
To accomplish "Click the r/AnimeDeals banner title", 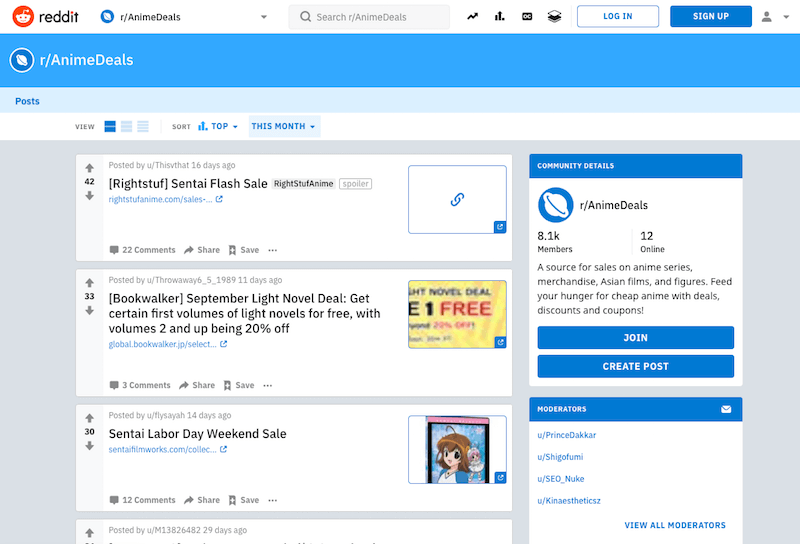I will [87, 60].
